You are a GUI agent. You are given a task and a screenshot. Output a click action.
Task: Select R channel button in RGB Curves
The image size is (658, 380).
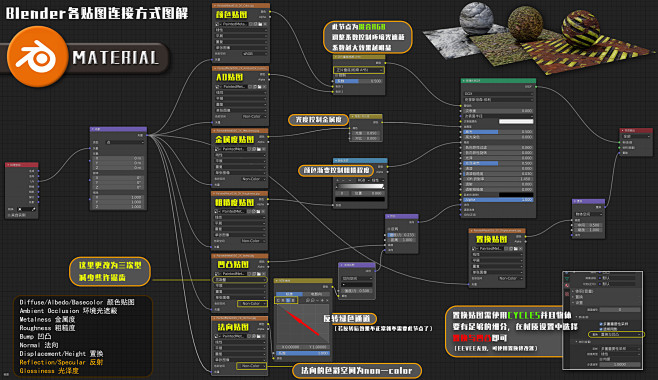coord(283,300)
